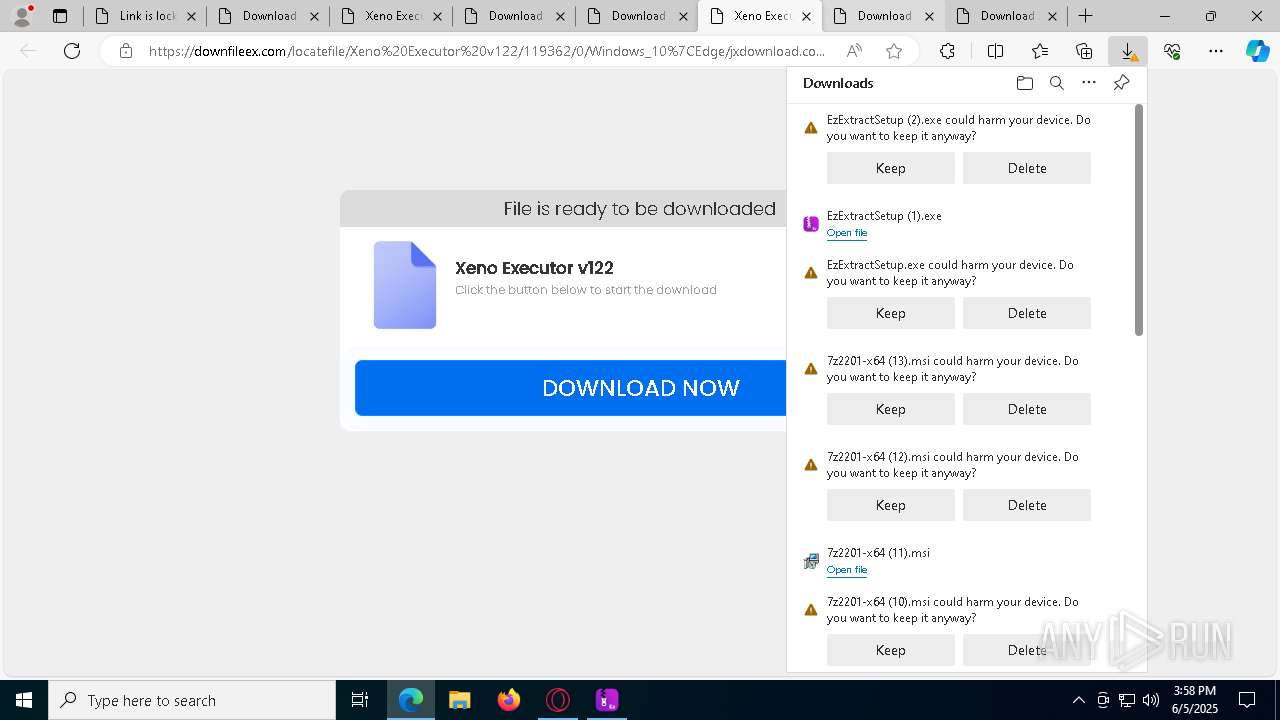Image resolution: width=1280 pixels, height=720 pixels.
Task: Open the downloads folder icon
Action: pos(1024,83)
